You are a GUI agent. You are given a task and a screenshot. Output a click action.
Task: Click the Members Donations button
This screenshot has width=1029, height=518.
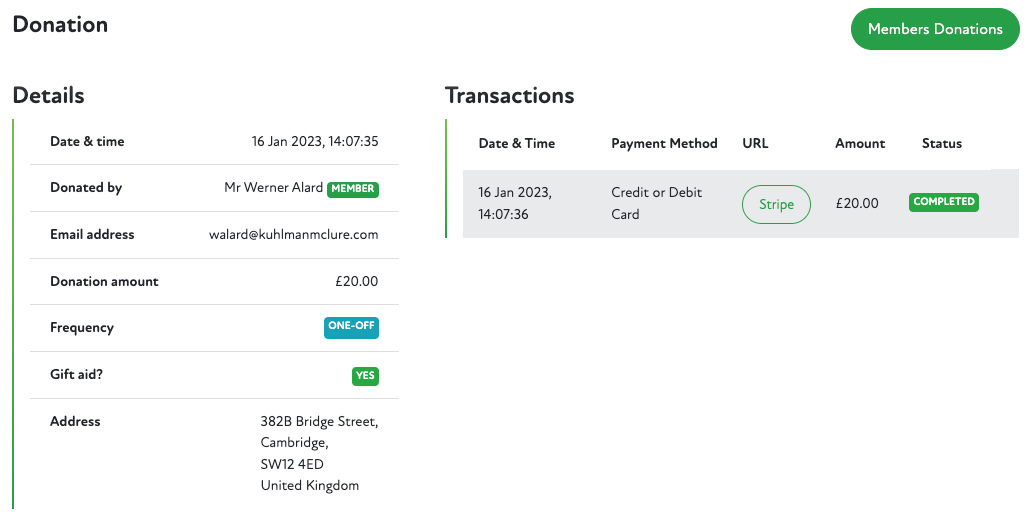pos(934,29)
